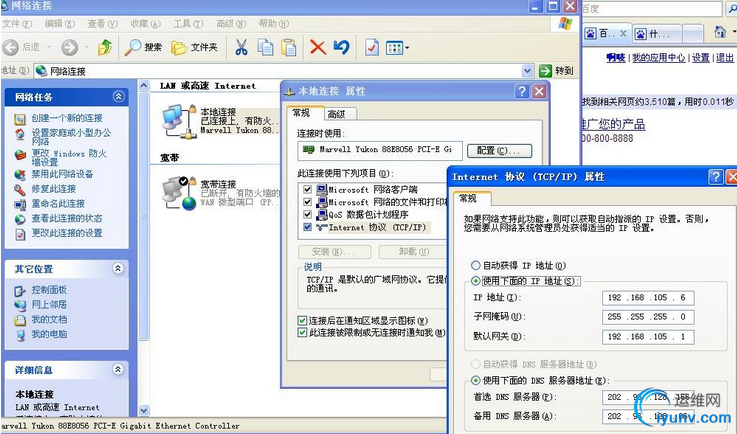Image resolution: width=737 pixels, height=434 pixels.
Task: Open the 工具(T) menu
Action: coord(188,24)
